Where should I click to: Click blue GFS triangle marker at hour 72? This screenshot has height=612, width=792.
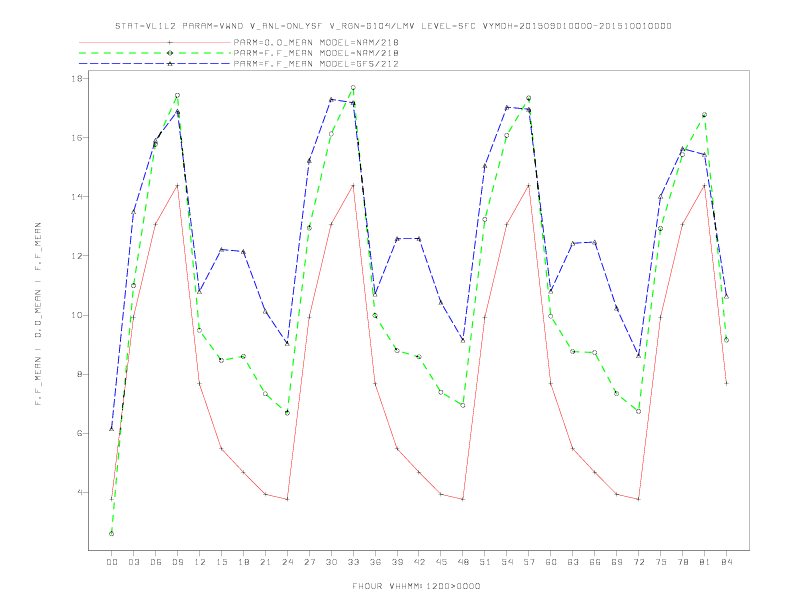(638, 355)
